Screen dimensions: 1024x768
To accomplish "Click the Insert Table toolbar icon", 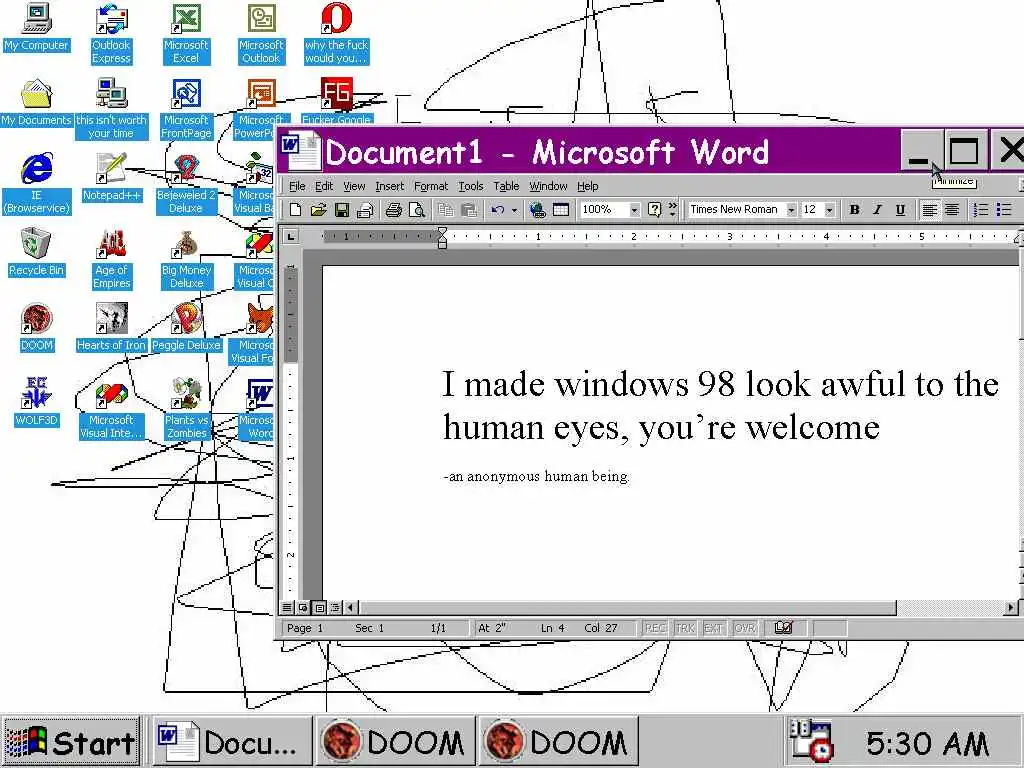I will click(561, 210).
